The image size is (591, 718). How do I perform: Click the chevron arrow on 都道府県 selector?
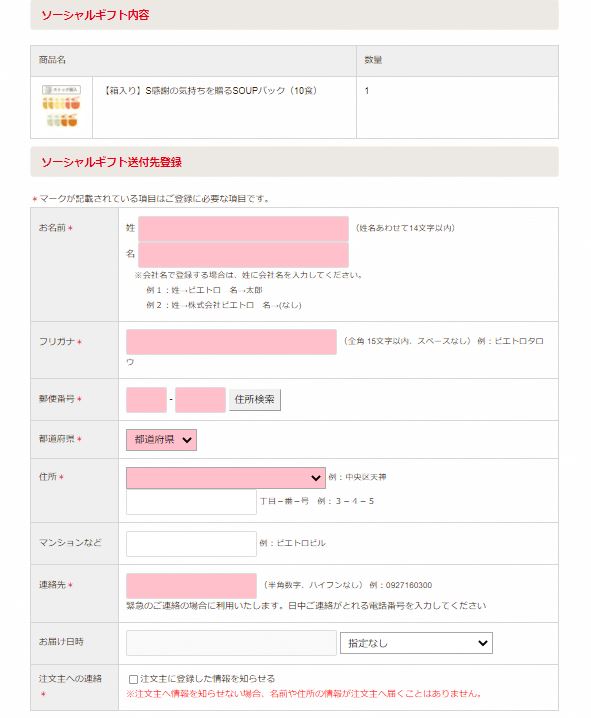187,440
